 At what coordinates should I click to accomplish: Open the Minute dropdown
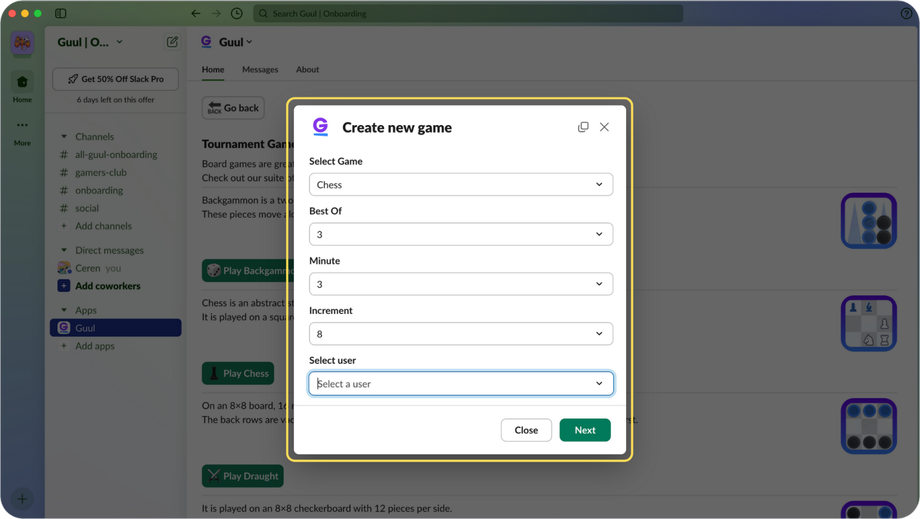pyautogui.click(x=460, y=284)
